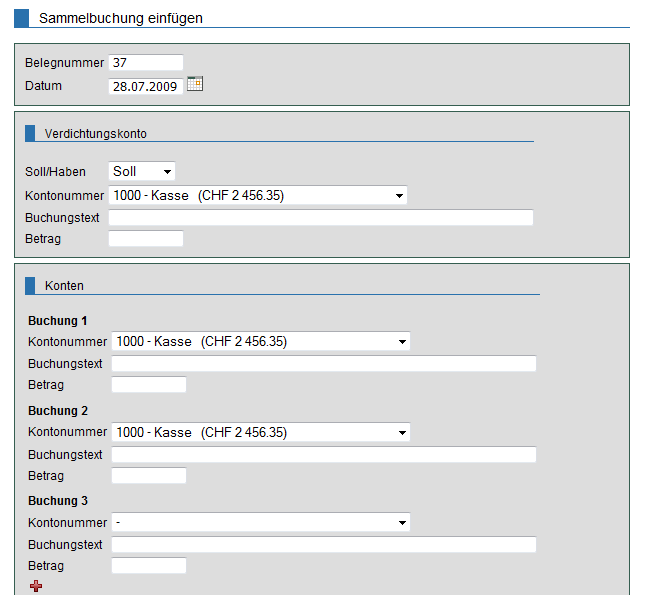This screenshot has width=649, height=595.
Task: Focus Buchung 2 Buchungstext field
Action: [323, 455]
